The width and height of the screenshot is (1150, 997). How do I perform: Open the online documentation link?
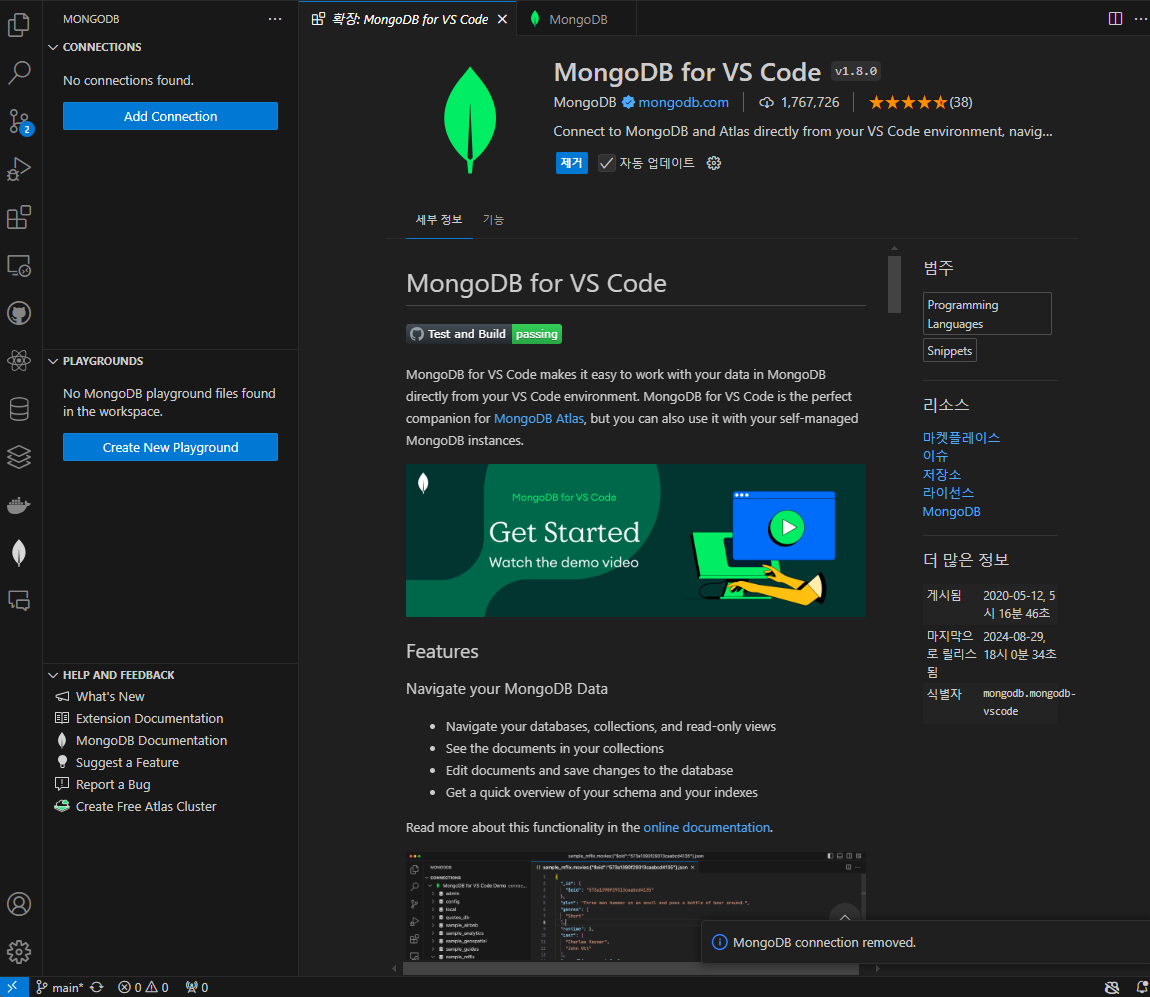[x=706, y=828]
